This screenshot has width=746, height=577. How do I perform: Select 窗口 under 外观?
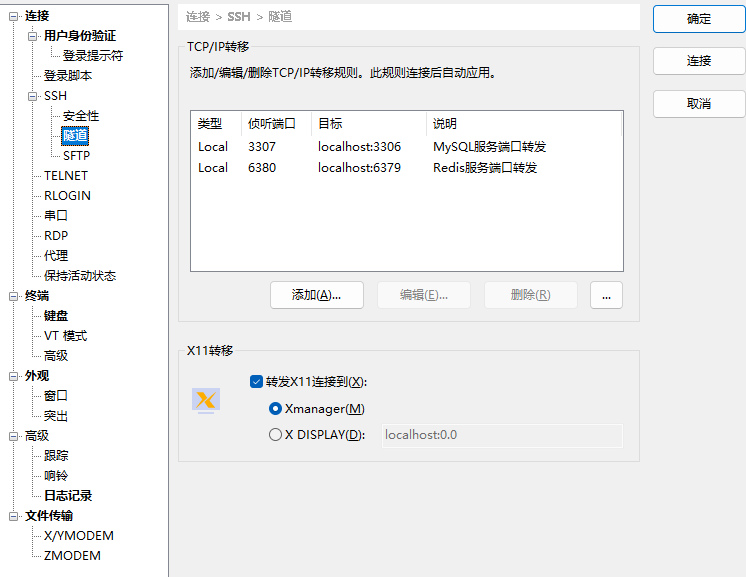coord(56,396)
